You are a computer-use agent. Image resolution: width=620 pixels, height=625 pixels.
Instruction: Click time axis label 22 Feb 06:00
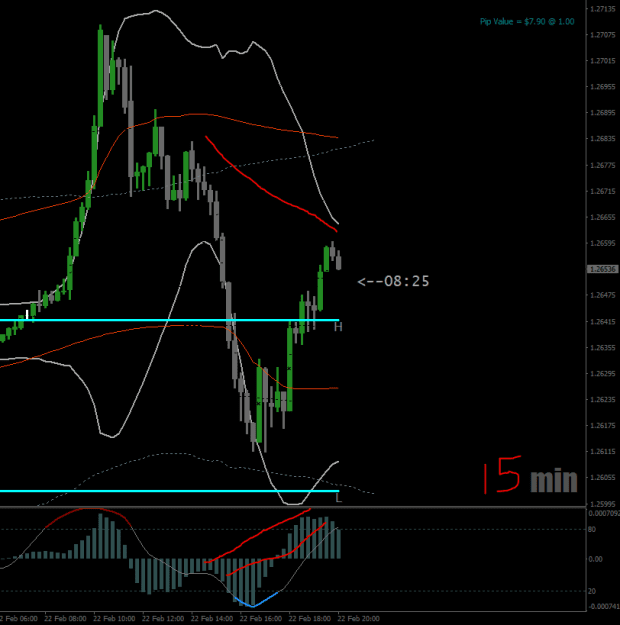click(19, 619)
